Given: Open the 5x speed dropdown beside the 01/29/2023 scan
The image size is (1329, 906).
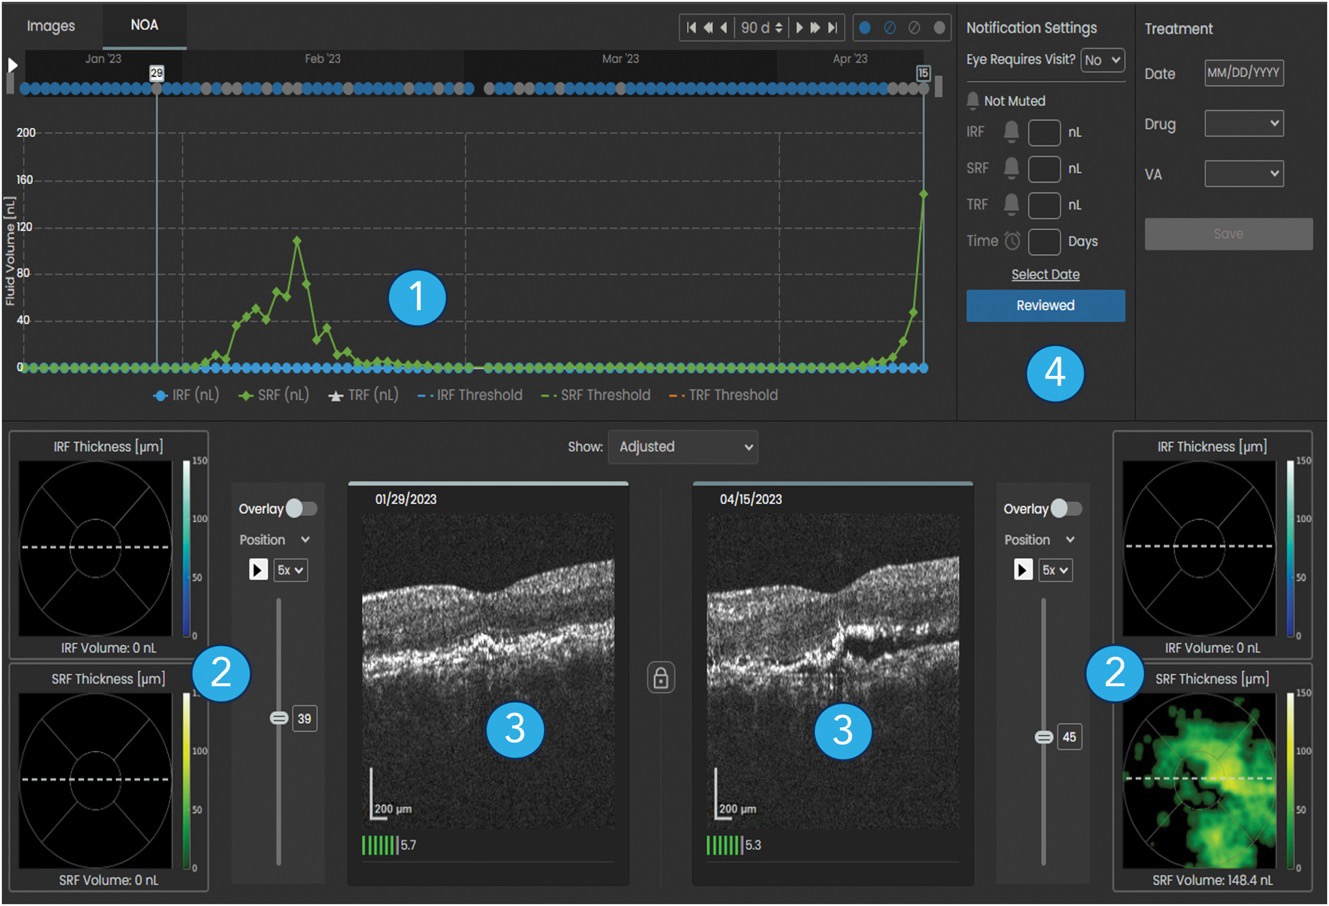Looking at the screenshot, I should [x=290, y=570].
